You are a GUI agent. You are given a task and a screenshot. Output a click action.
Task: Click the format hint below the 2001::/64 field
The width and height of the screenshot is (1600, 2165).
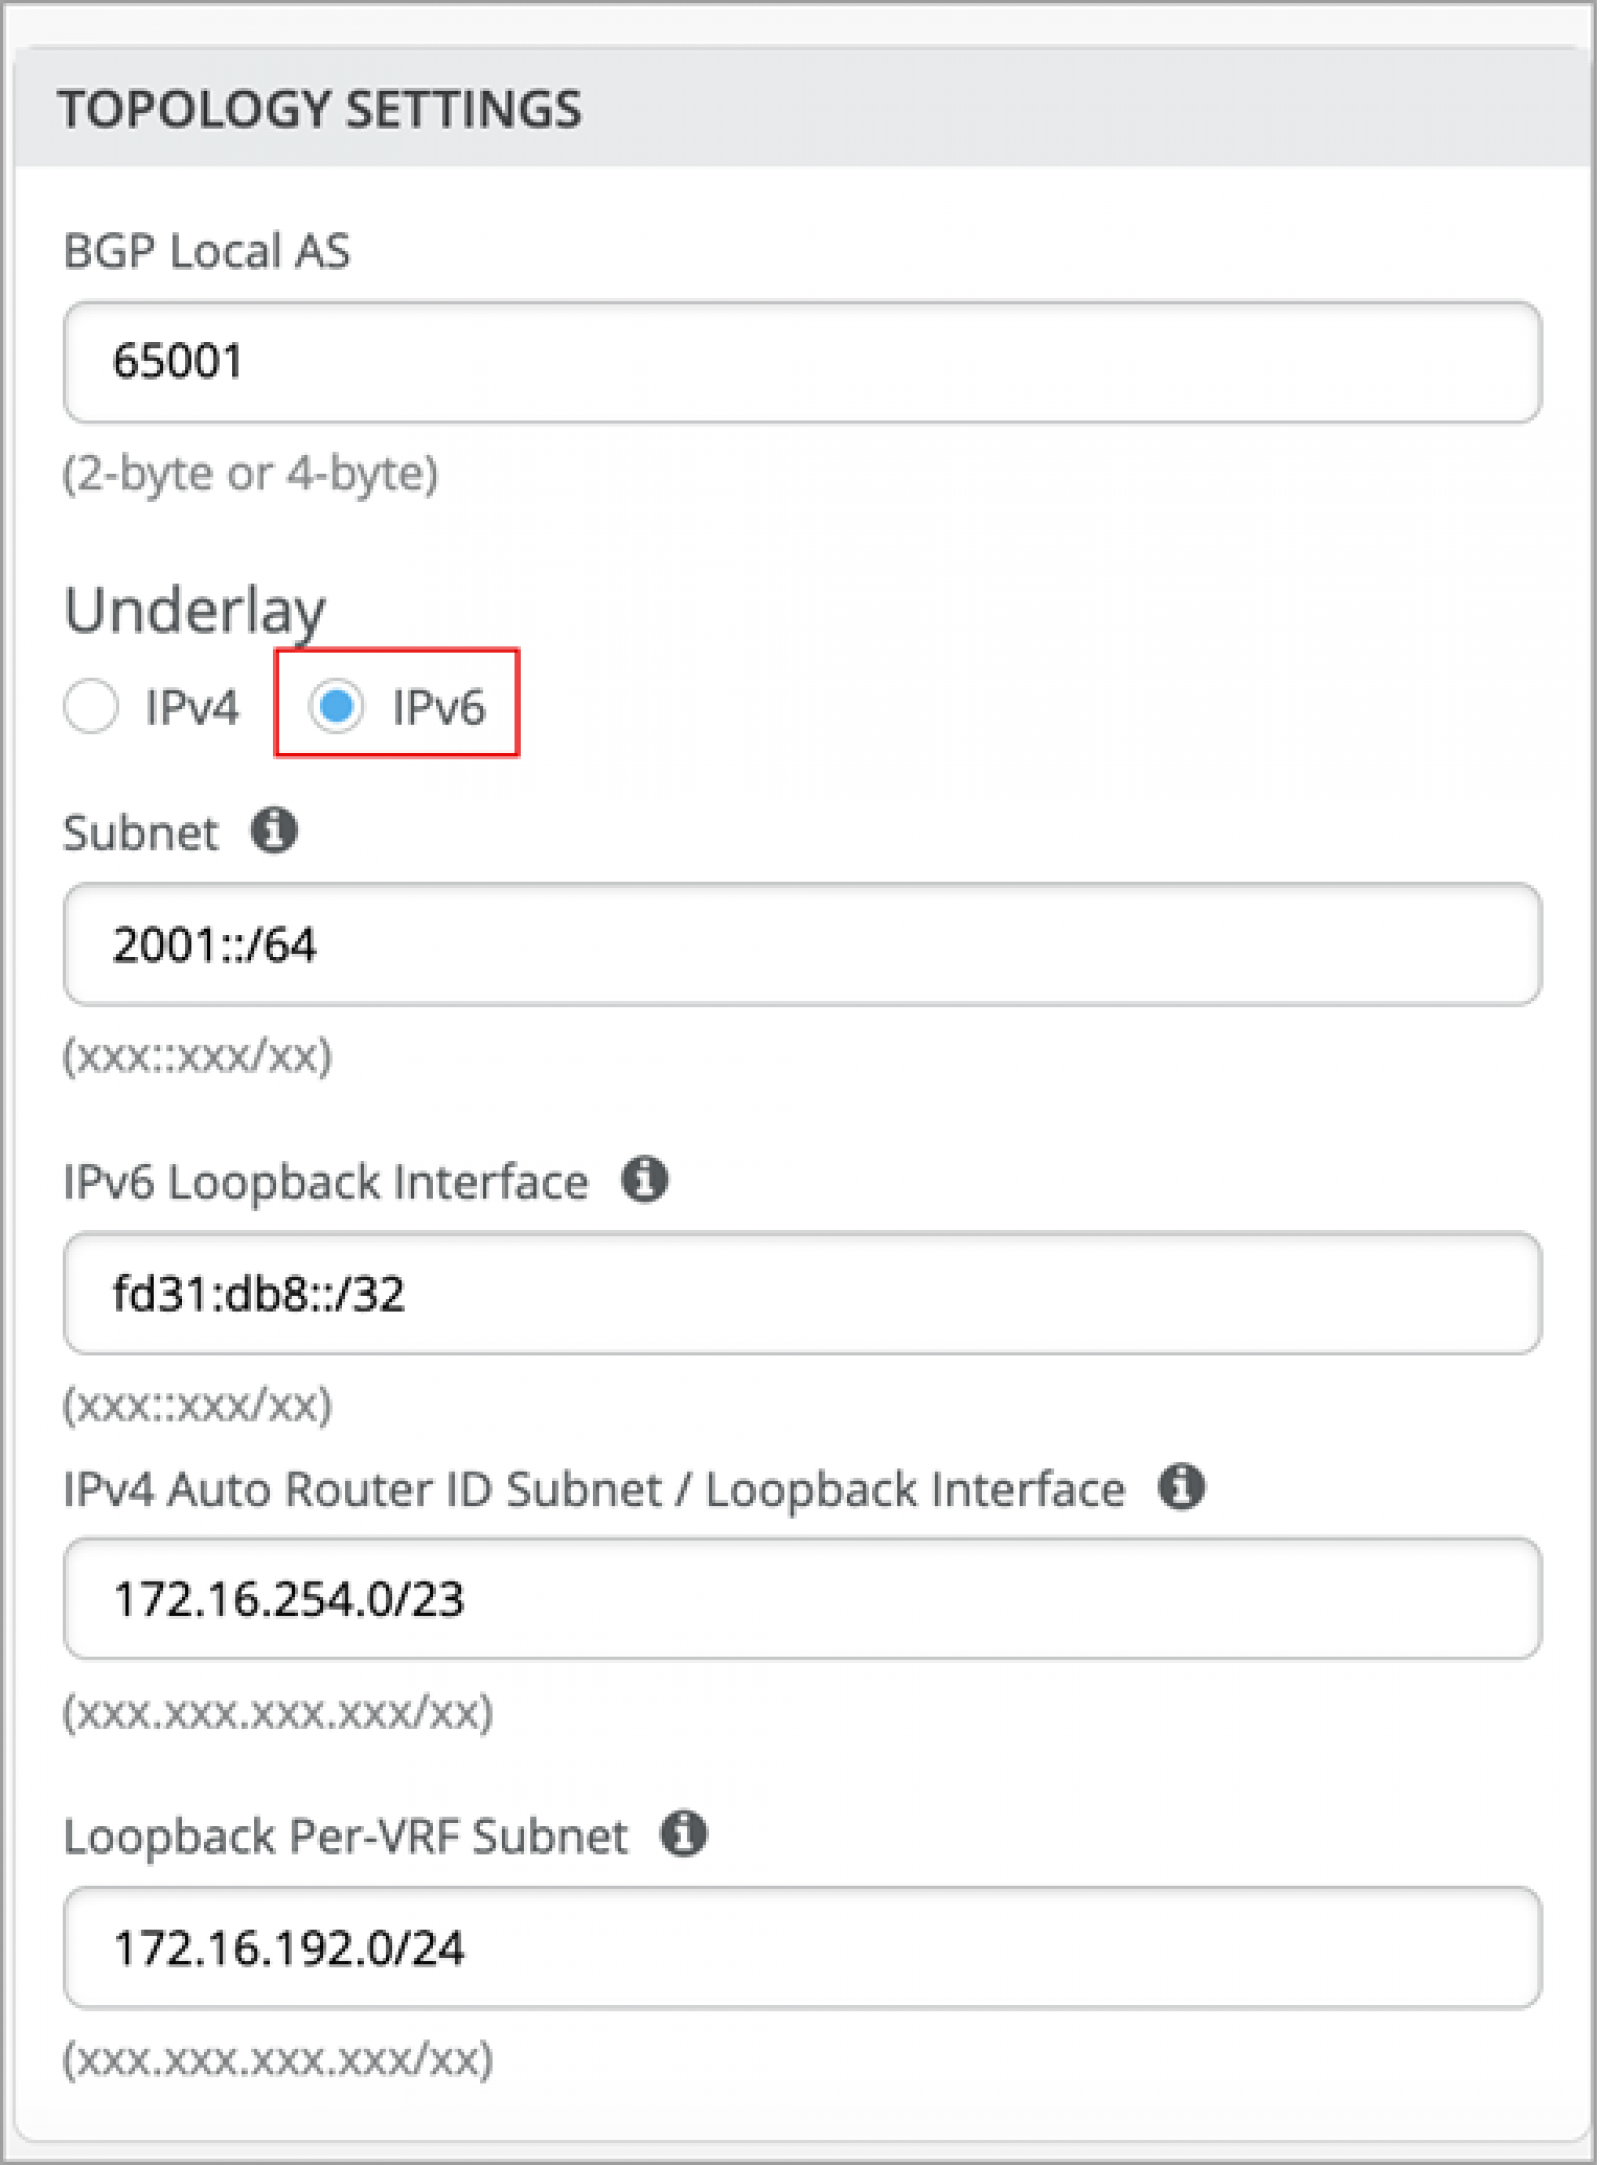[x=197, y=1056]
